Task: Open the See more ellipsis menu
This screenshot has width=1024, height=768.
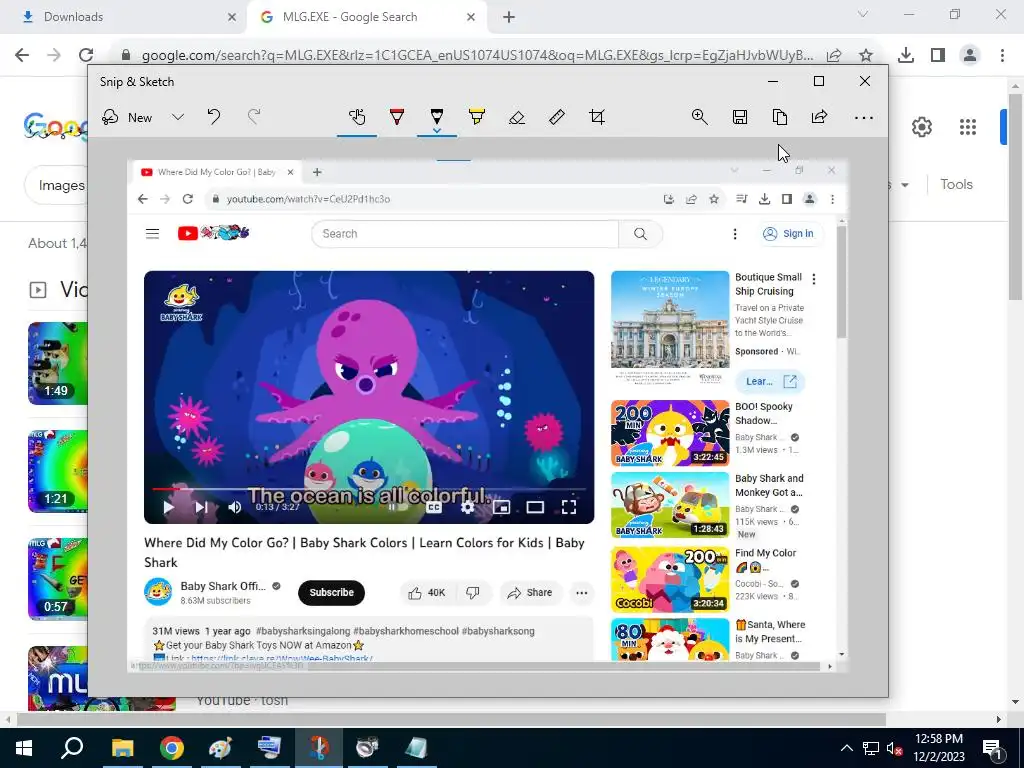Action: [863, 118]
